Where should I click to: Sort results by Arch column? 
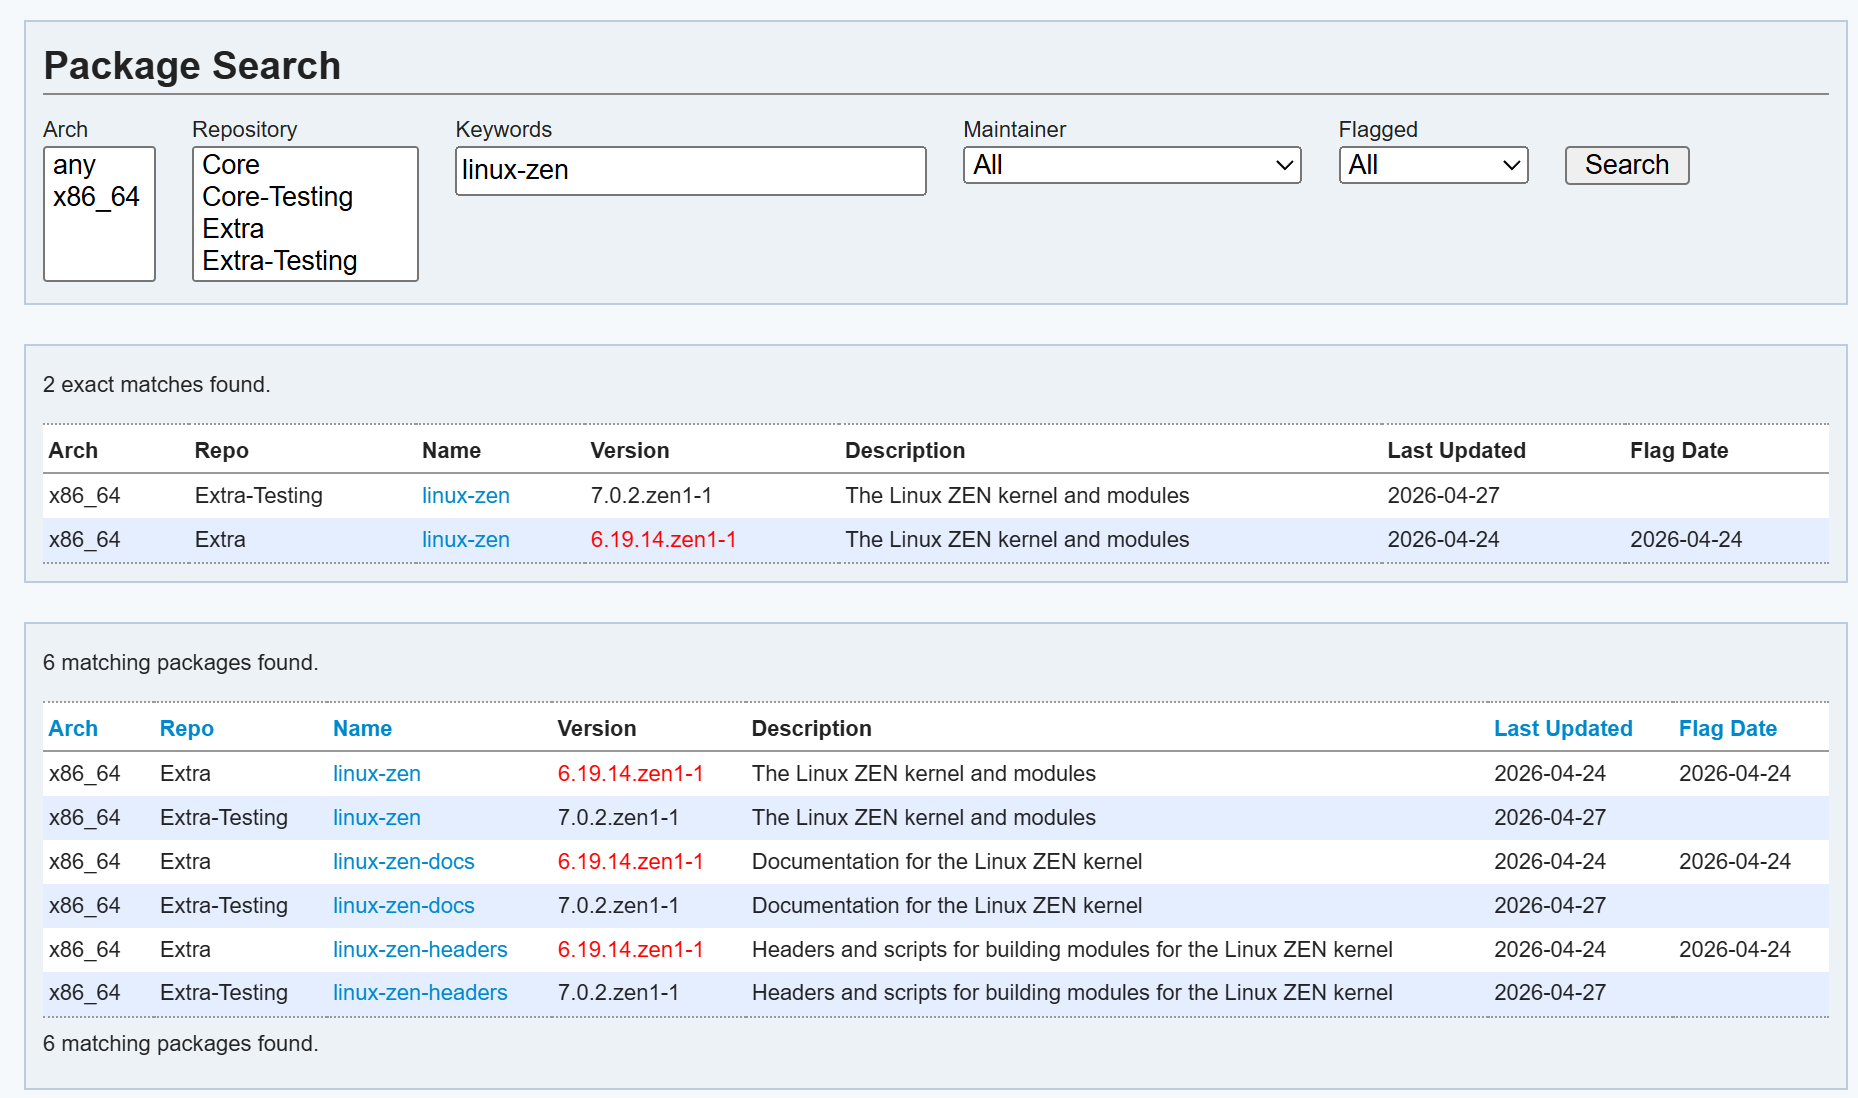click(x=73, y=728)
